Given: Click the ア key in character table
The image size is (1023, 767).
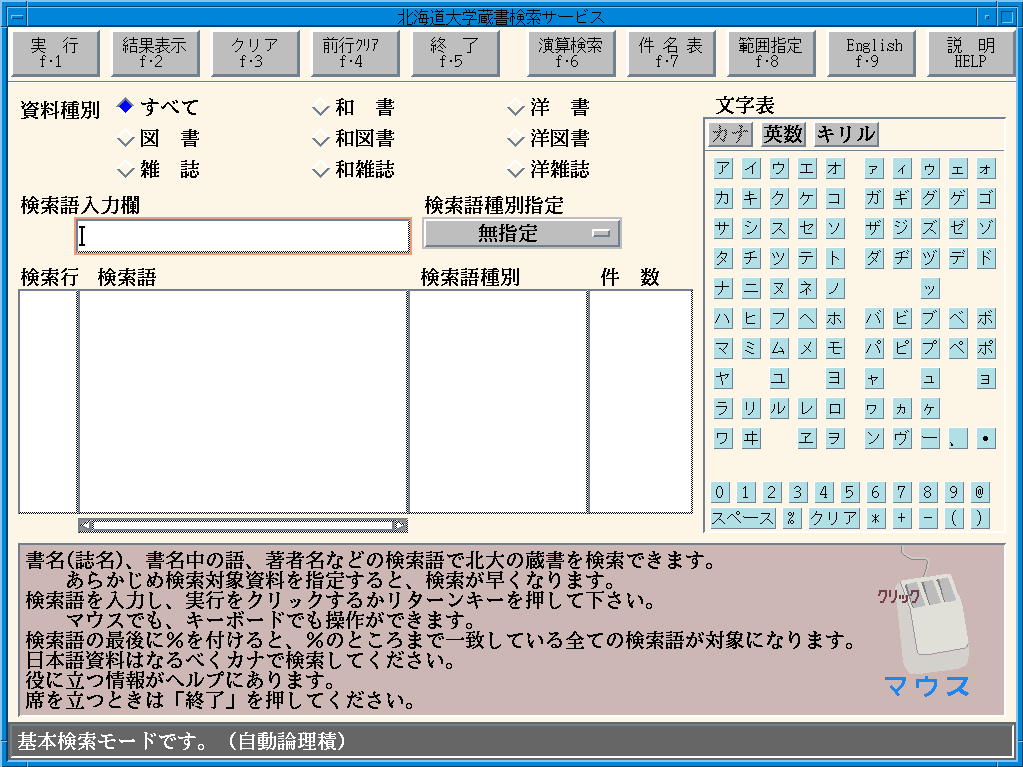Looking at the screenshot, I should pyautogui.click(x=722, y=168).
